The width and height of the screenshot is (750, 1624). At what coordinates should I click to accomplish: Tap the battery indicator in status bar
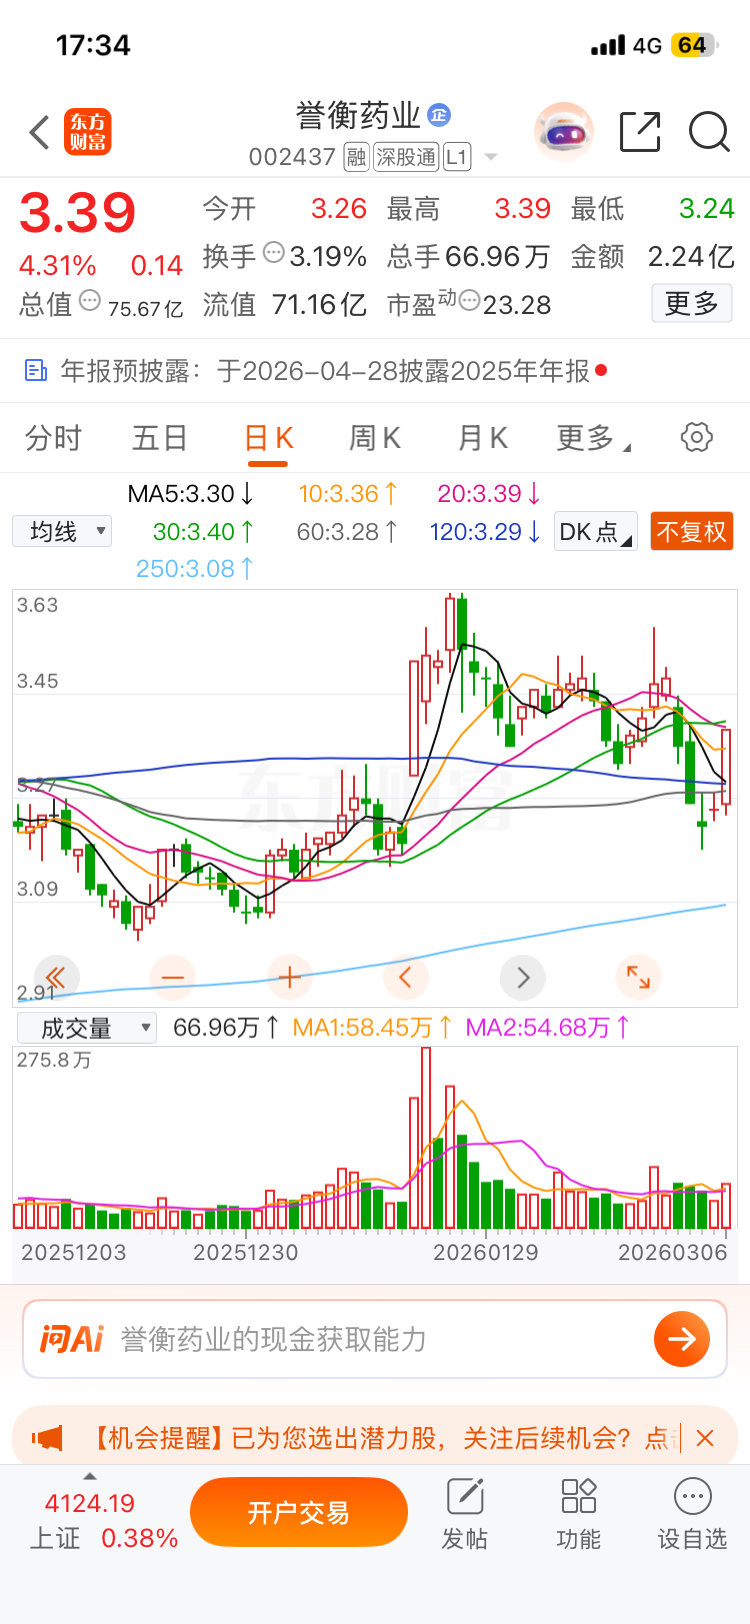(x=694, y=45)
